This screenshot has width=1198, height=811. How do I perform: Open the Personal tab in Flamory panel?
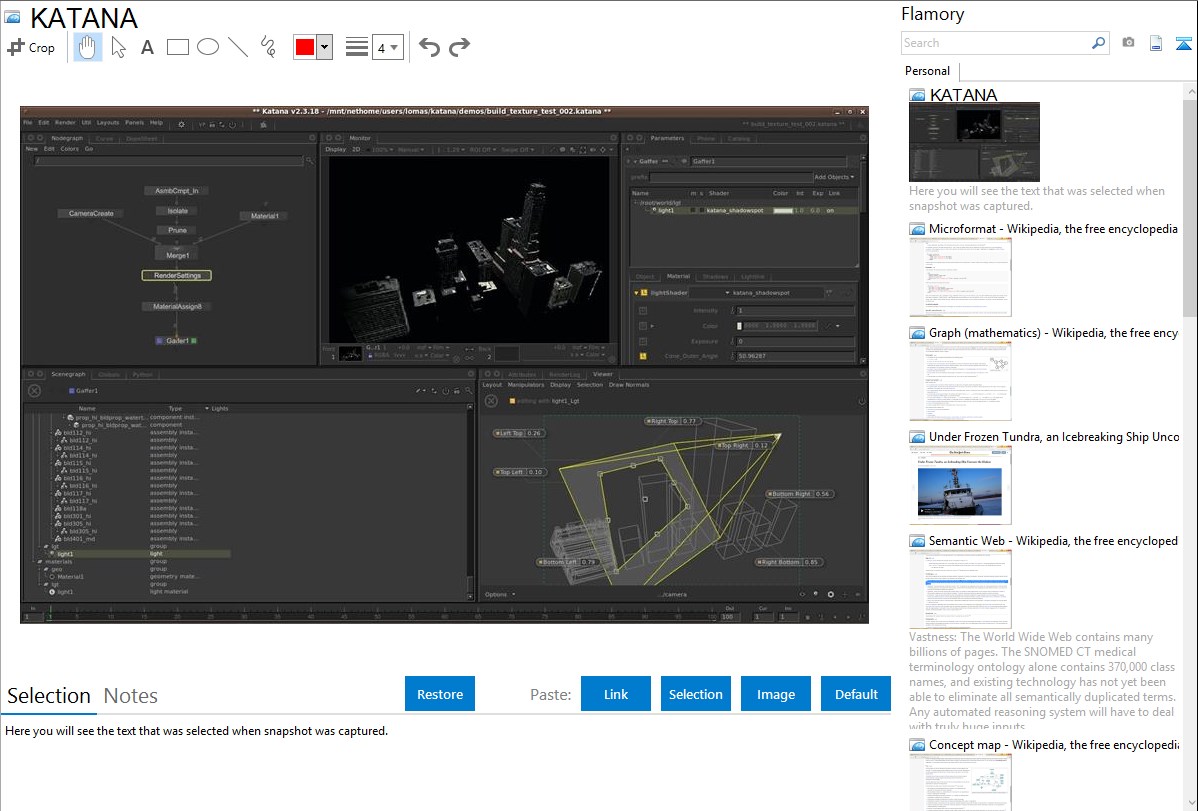(x=927, y=71)
